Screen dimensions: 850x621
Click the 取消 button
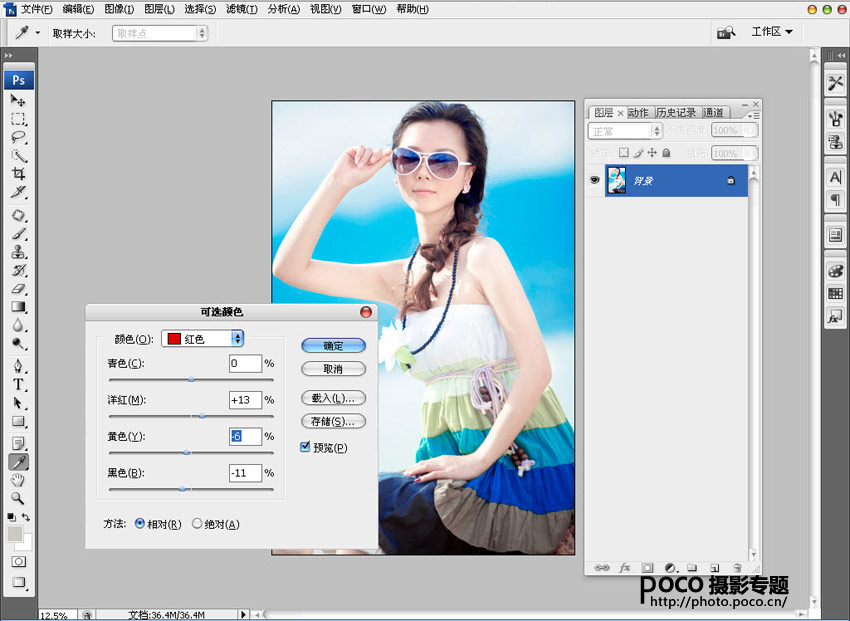click(333, 369)
